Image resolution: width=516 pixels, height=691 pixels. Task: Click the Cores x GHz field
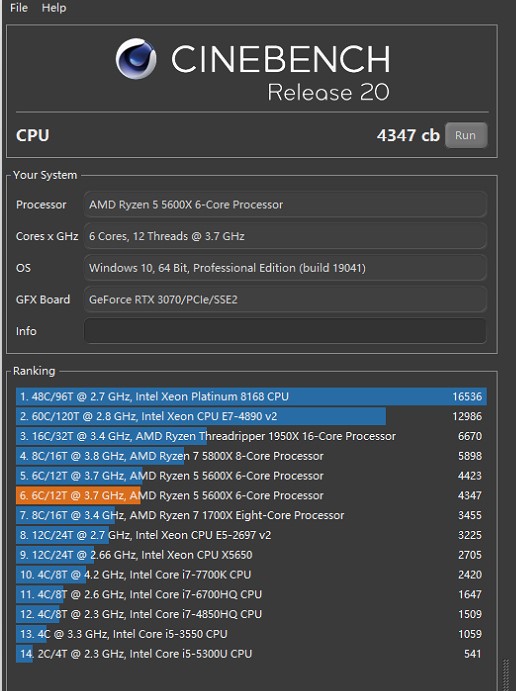tap(285, 236)
